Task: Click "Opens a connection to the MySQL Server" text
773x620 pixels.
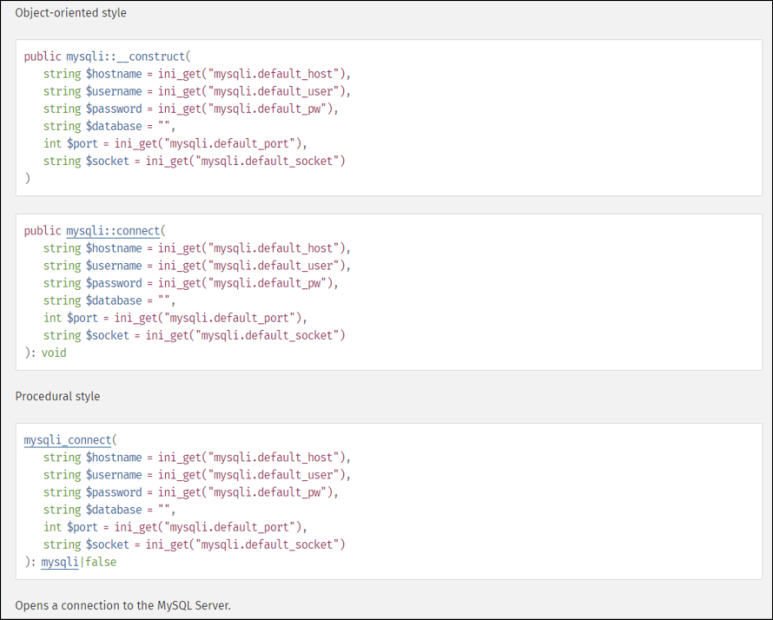Action: (123, 606)
